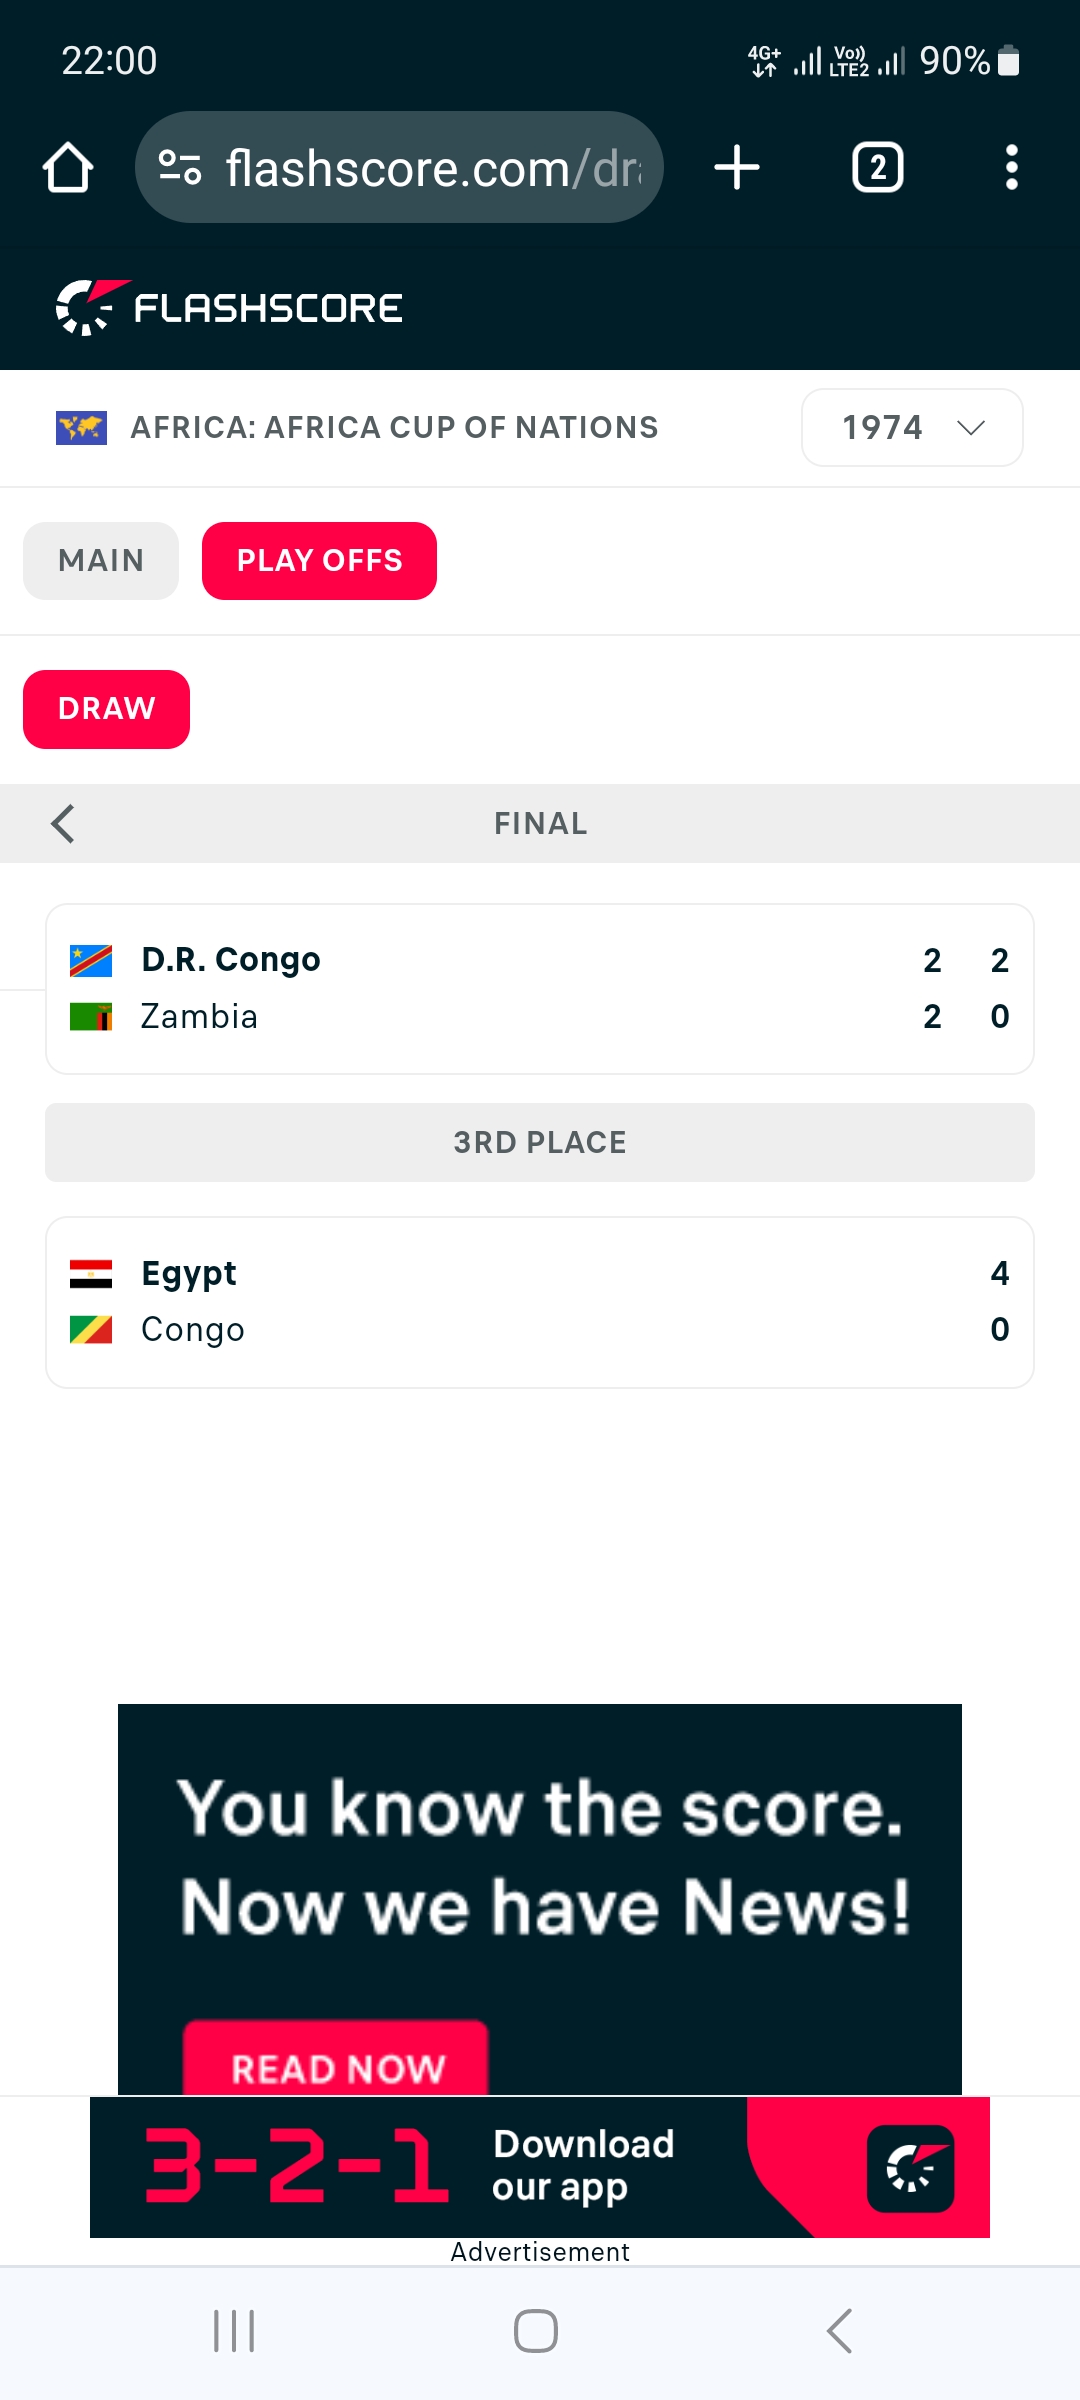Click Africa Cup of Nations league title
This screenshot has height=2400, width=1080.
(394, 428)
